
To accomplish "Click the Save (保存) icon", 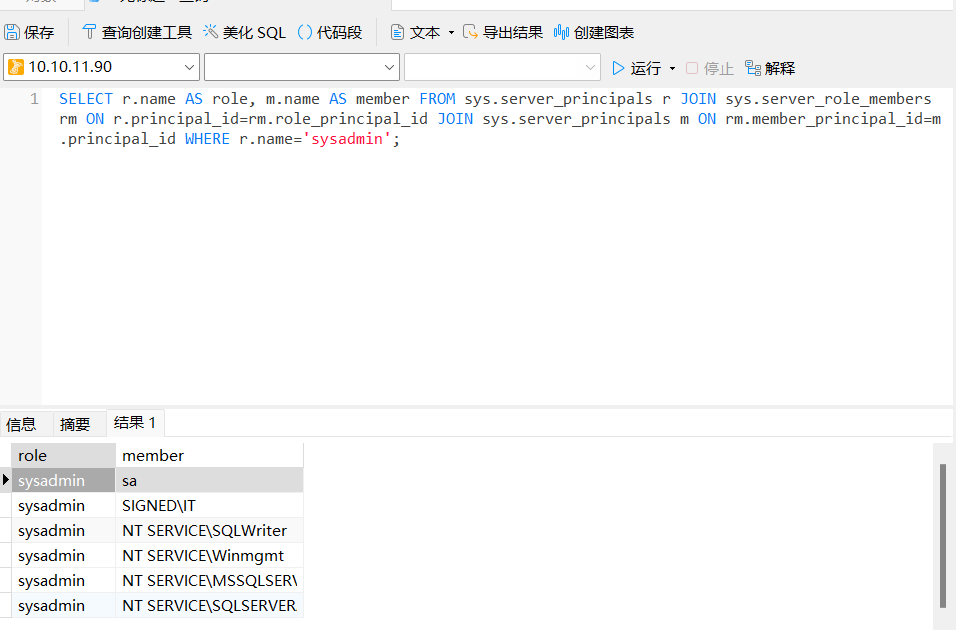I will [x=13, y=33].
